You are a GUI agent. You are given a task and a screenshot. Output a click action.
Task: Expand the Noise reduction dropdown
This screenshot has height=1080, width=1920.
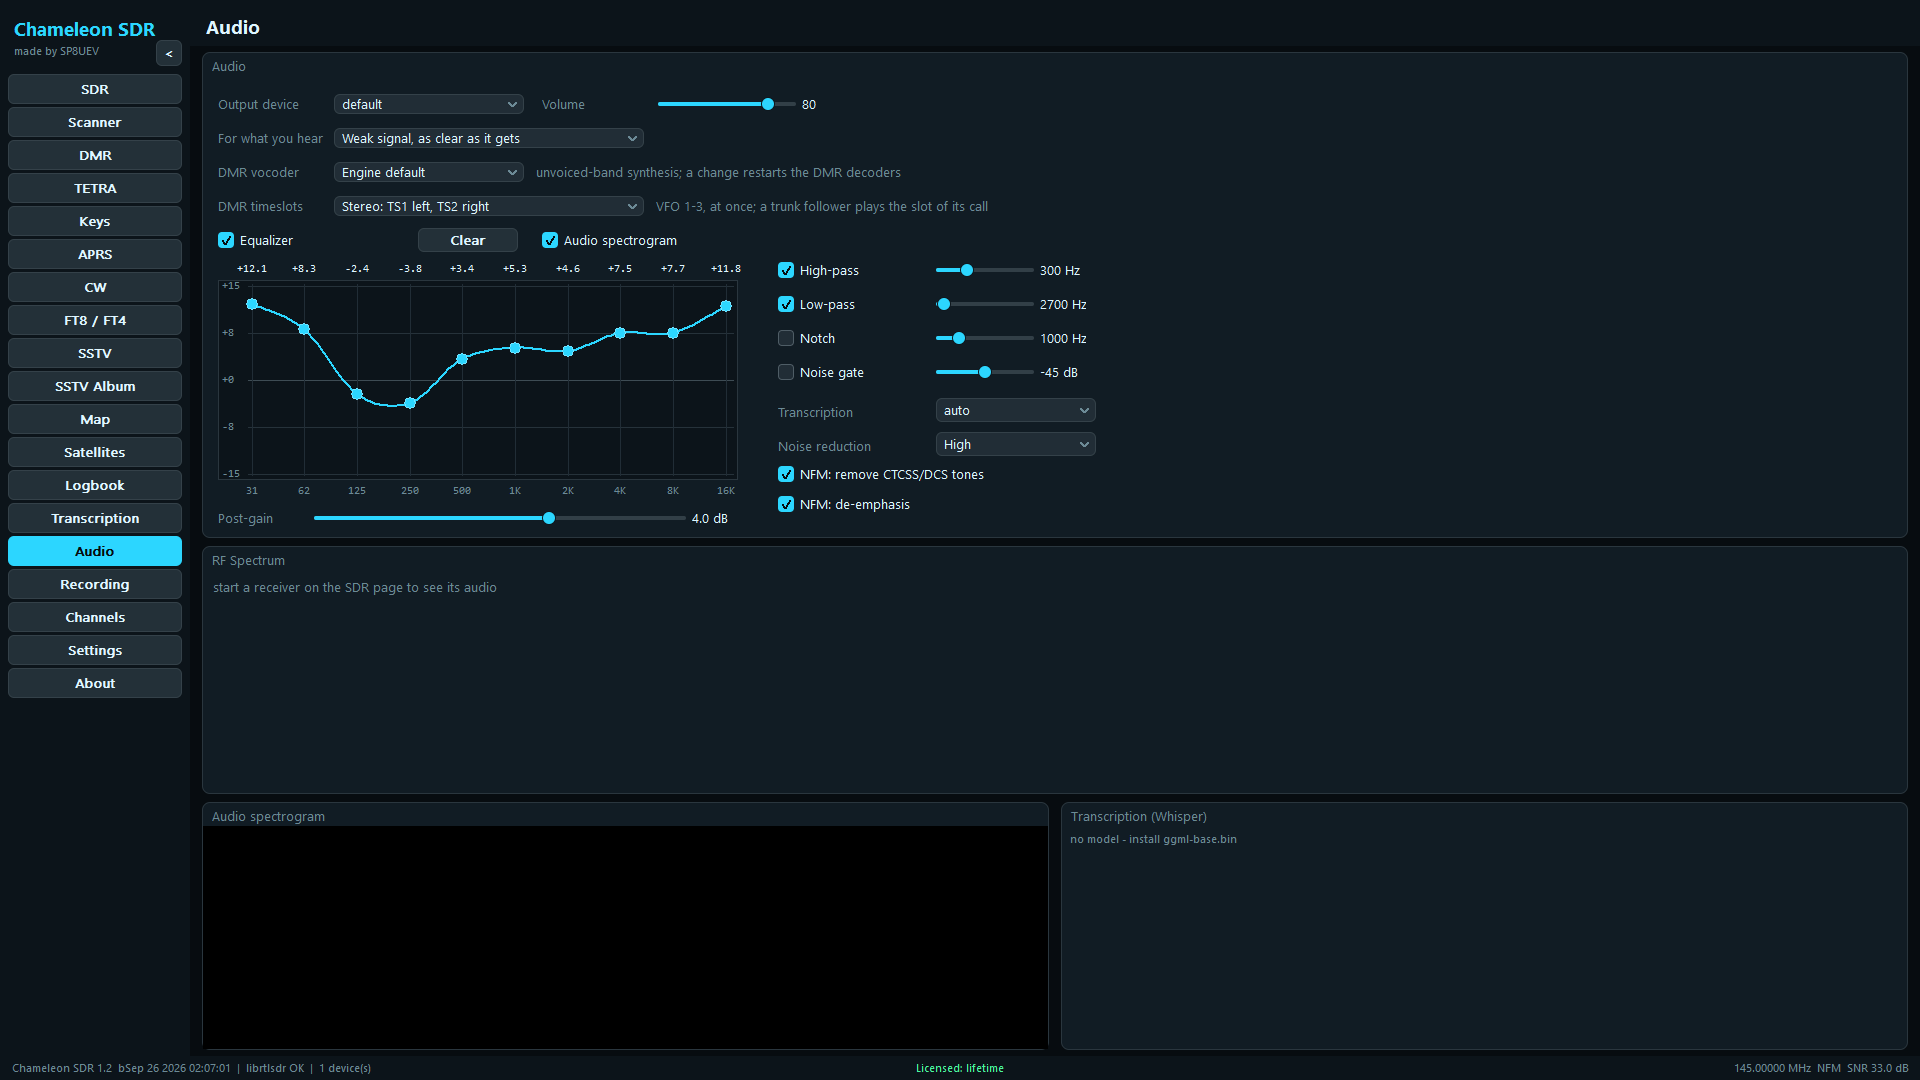coord(1016,444)
